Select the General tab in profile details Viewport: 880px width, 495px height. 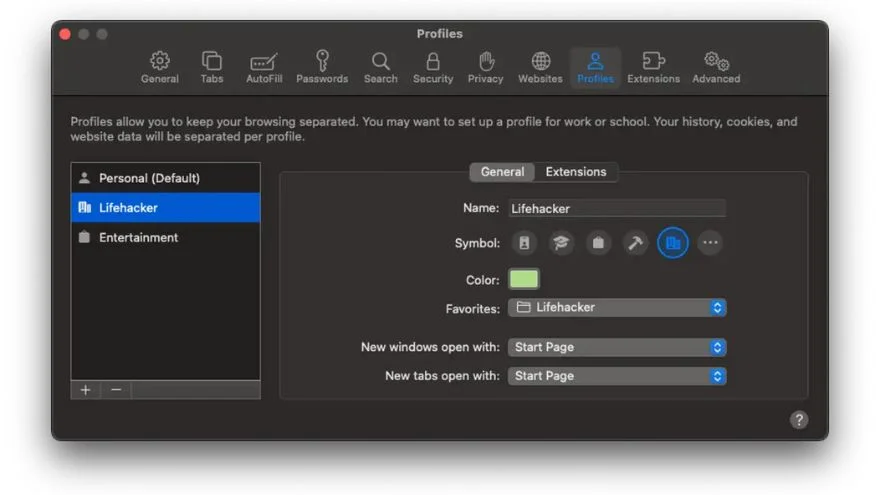[x=502, y=172]
